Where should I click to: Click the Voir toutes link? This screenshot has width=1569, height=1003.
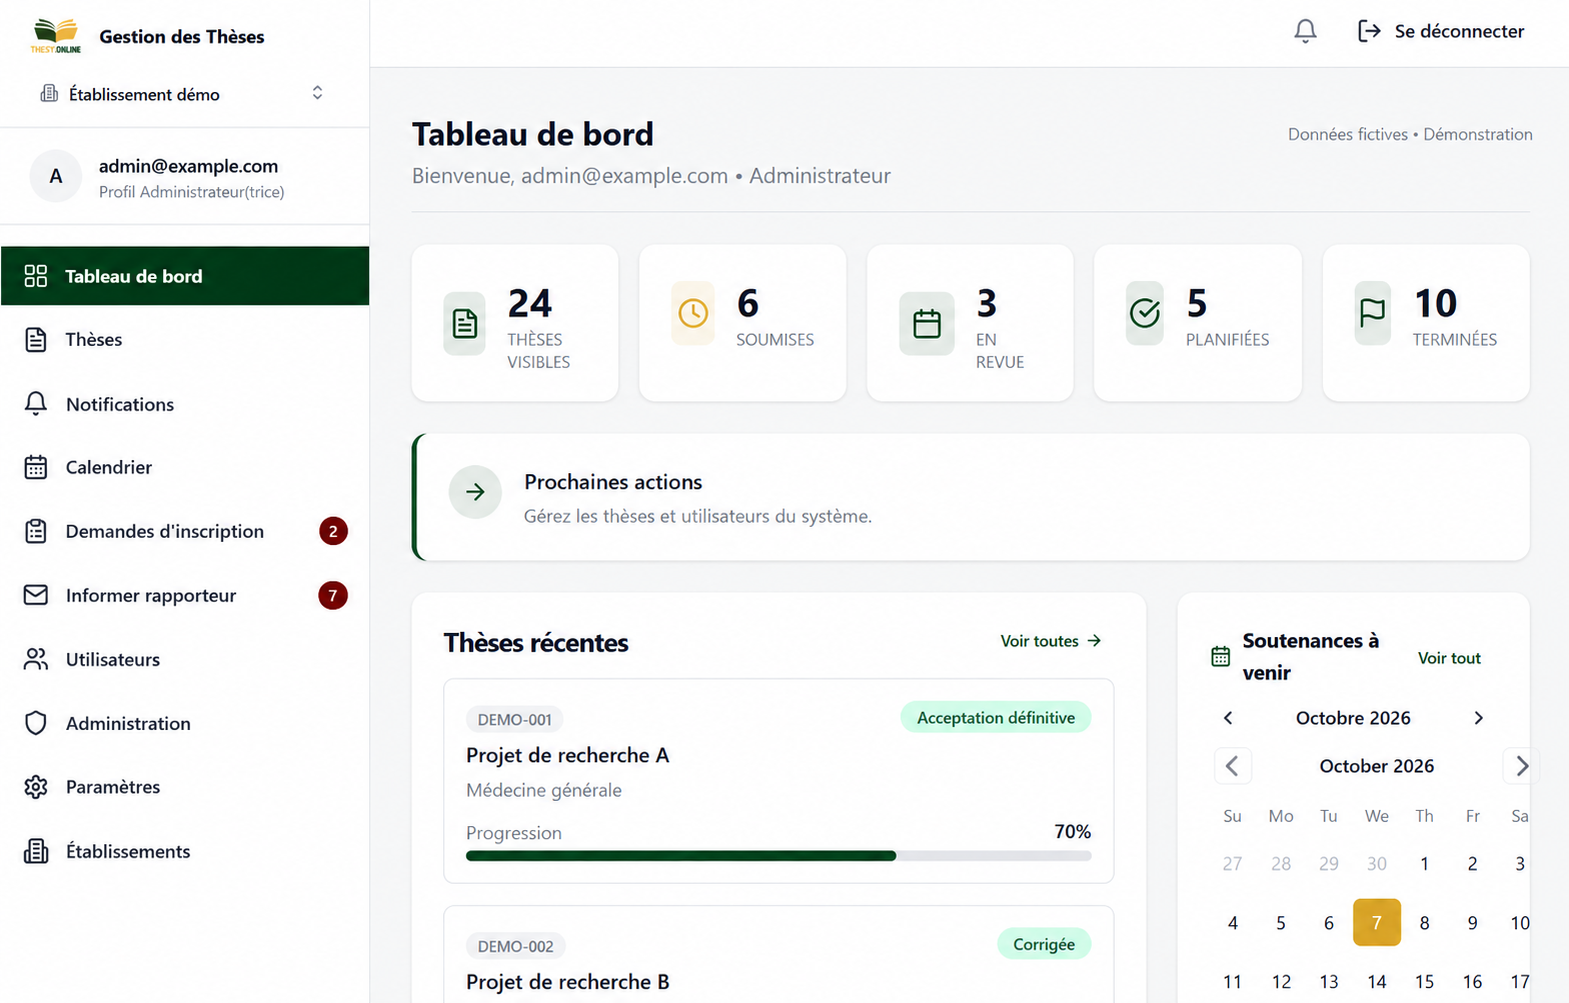pyautogui.click(x=1051, y=641)
